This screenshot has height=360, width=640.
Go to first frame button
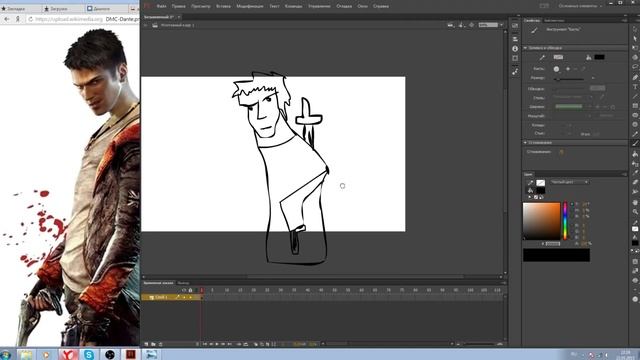[x=205, y=344]
